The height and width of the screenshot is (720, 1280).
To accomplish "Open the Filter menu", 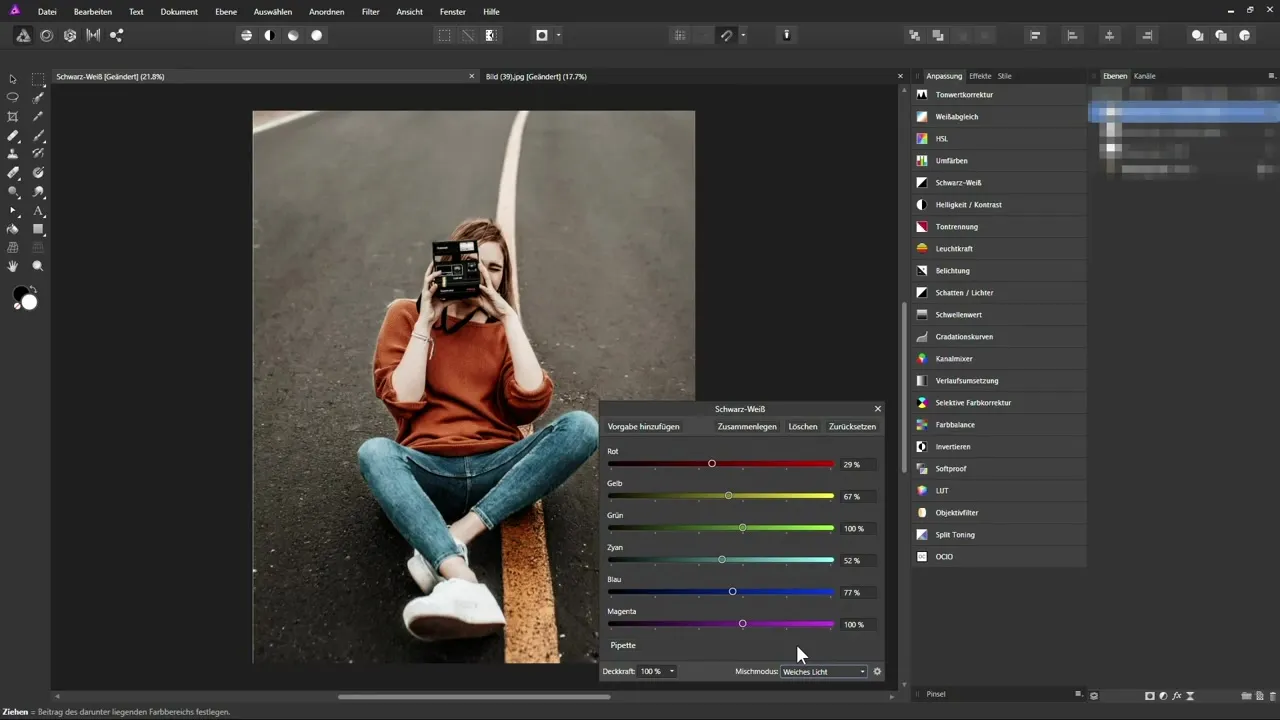I will pyautogui.click(x=371, y=11).
